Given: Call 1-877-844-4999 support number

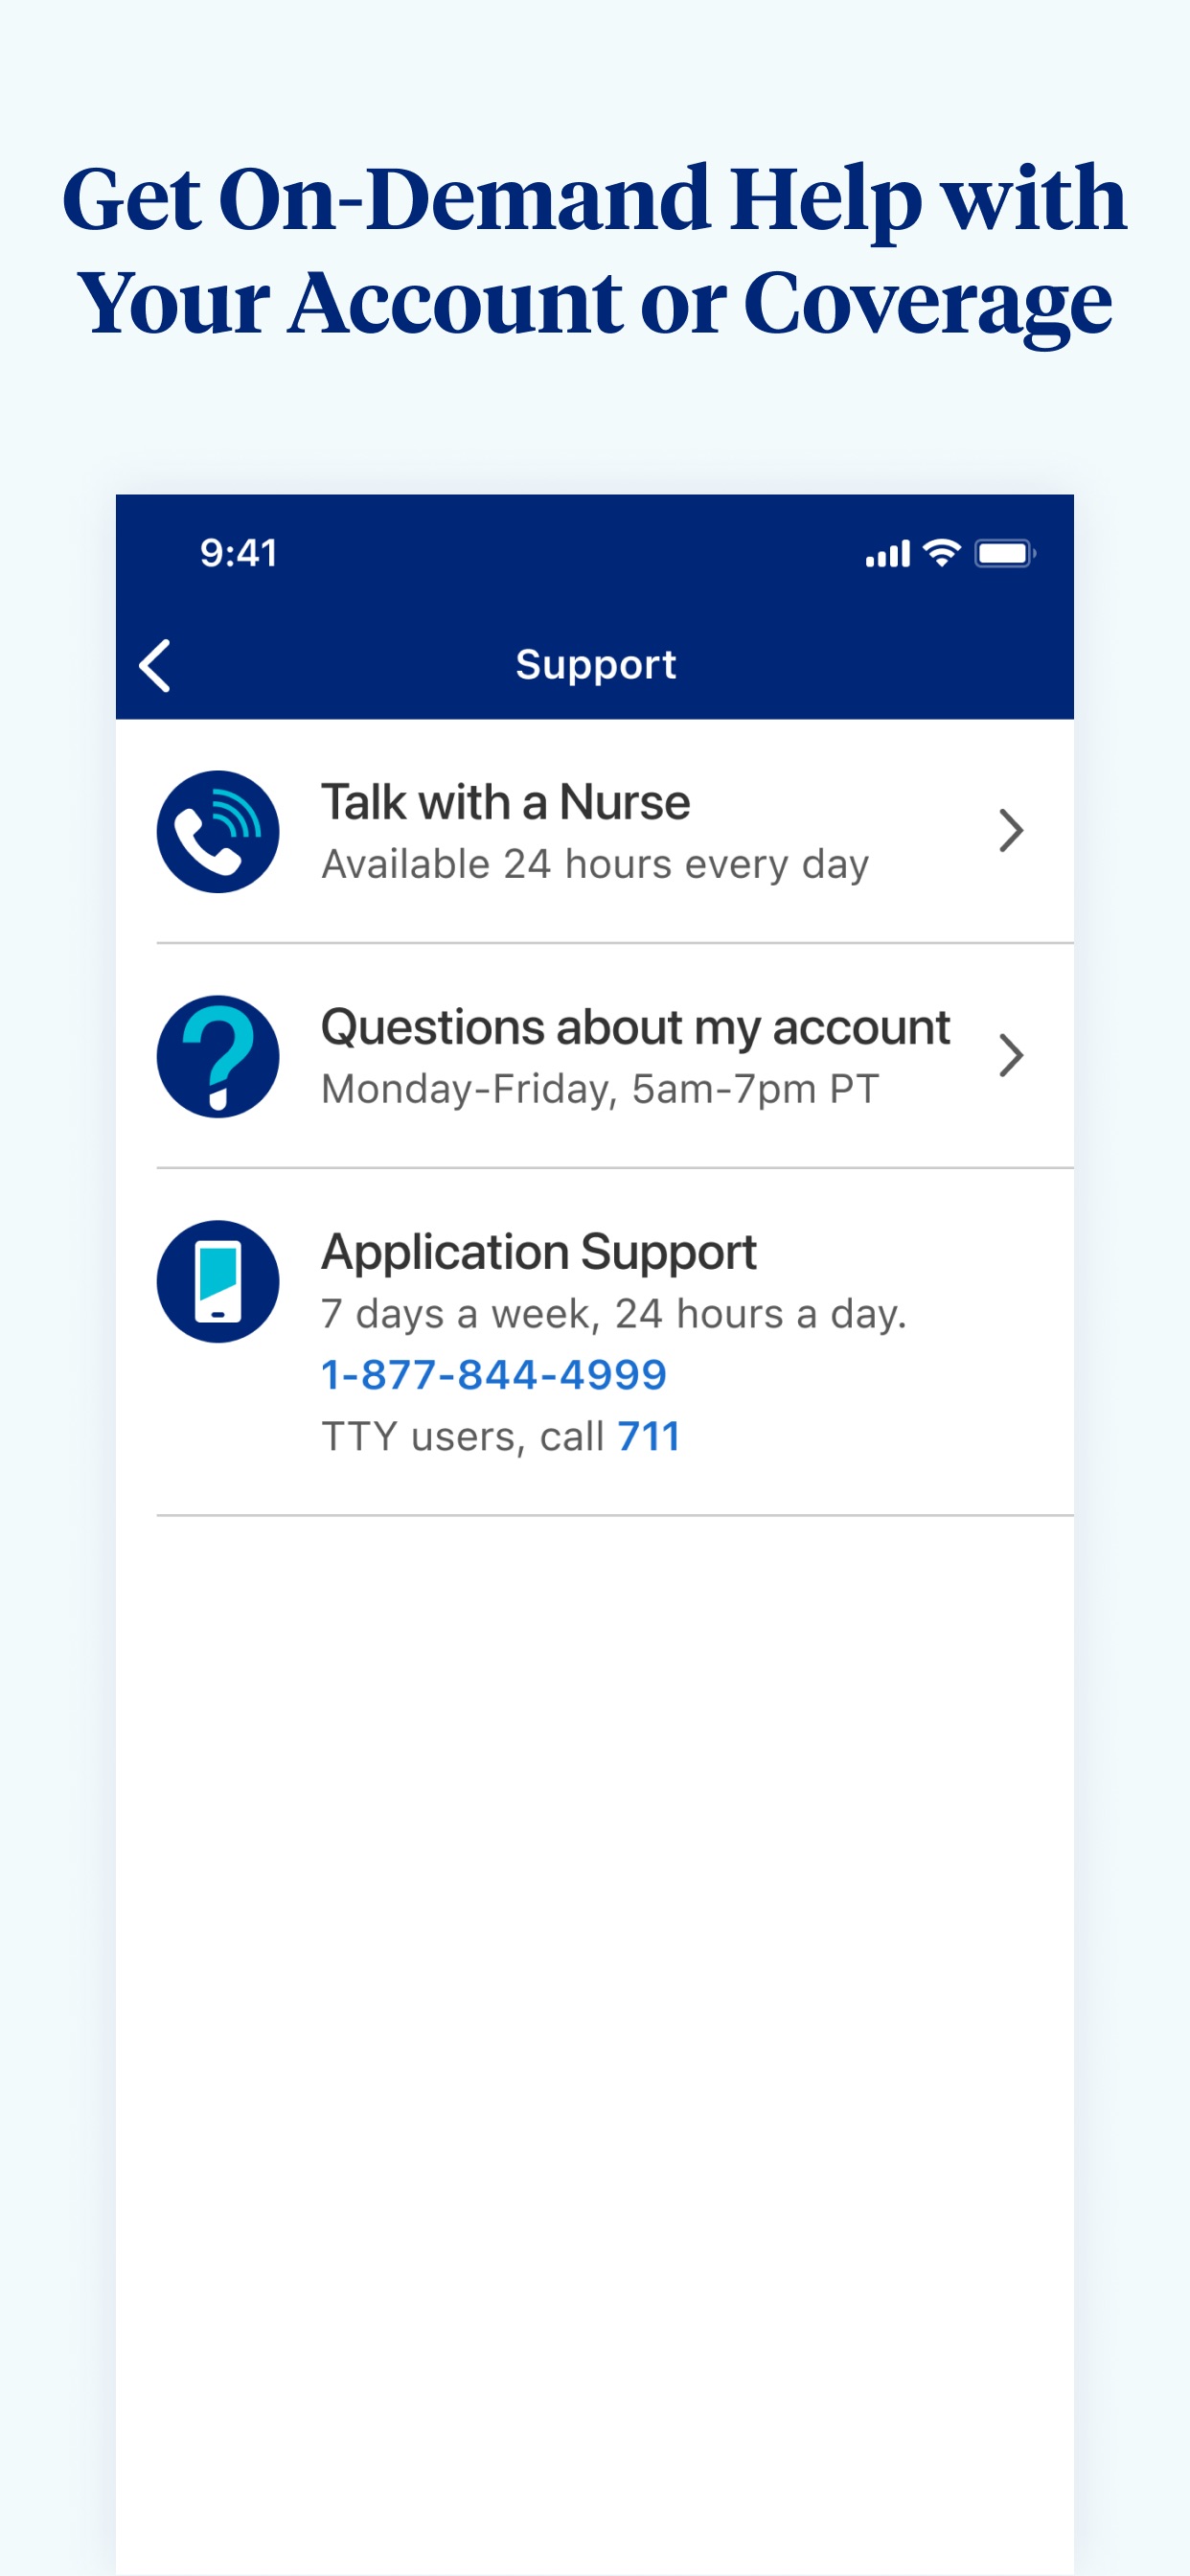Looking at the screenshot, I should 494,1375.
